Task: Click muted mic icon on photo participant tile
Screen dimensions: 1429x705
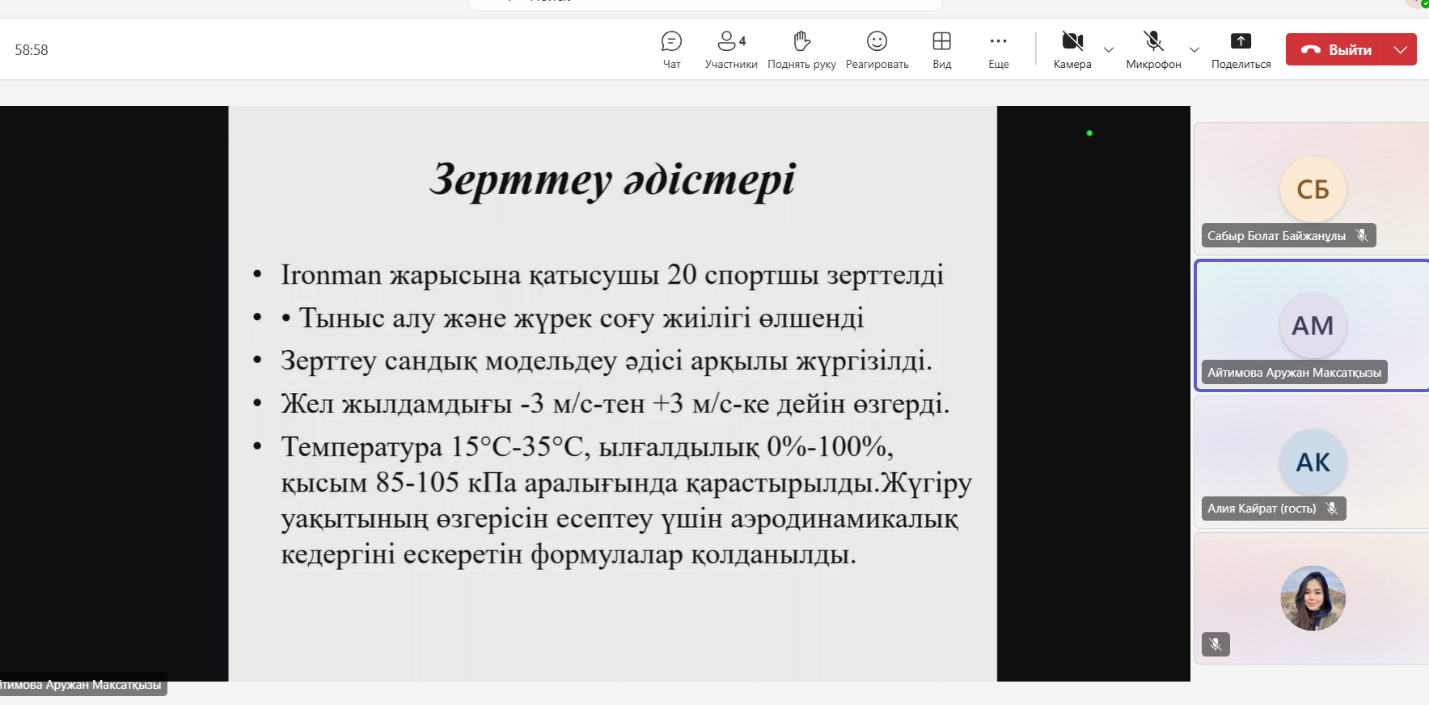Action: pos(1216,645)
